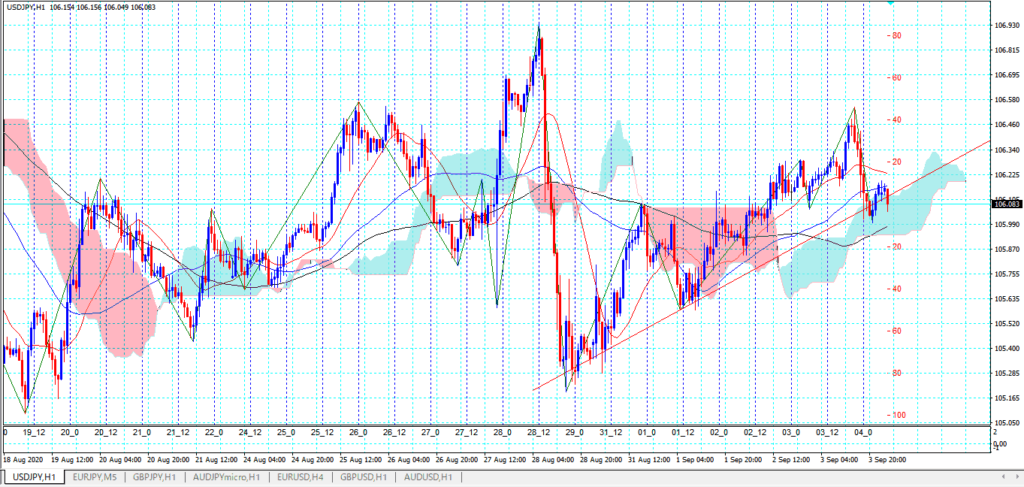Image resolution: width=1024 pixels, height=487 pixels.
Task: Click the 105.285 price axis value
Action: pos(1006,373)
